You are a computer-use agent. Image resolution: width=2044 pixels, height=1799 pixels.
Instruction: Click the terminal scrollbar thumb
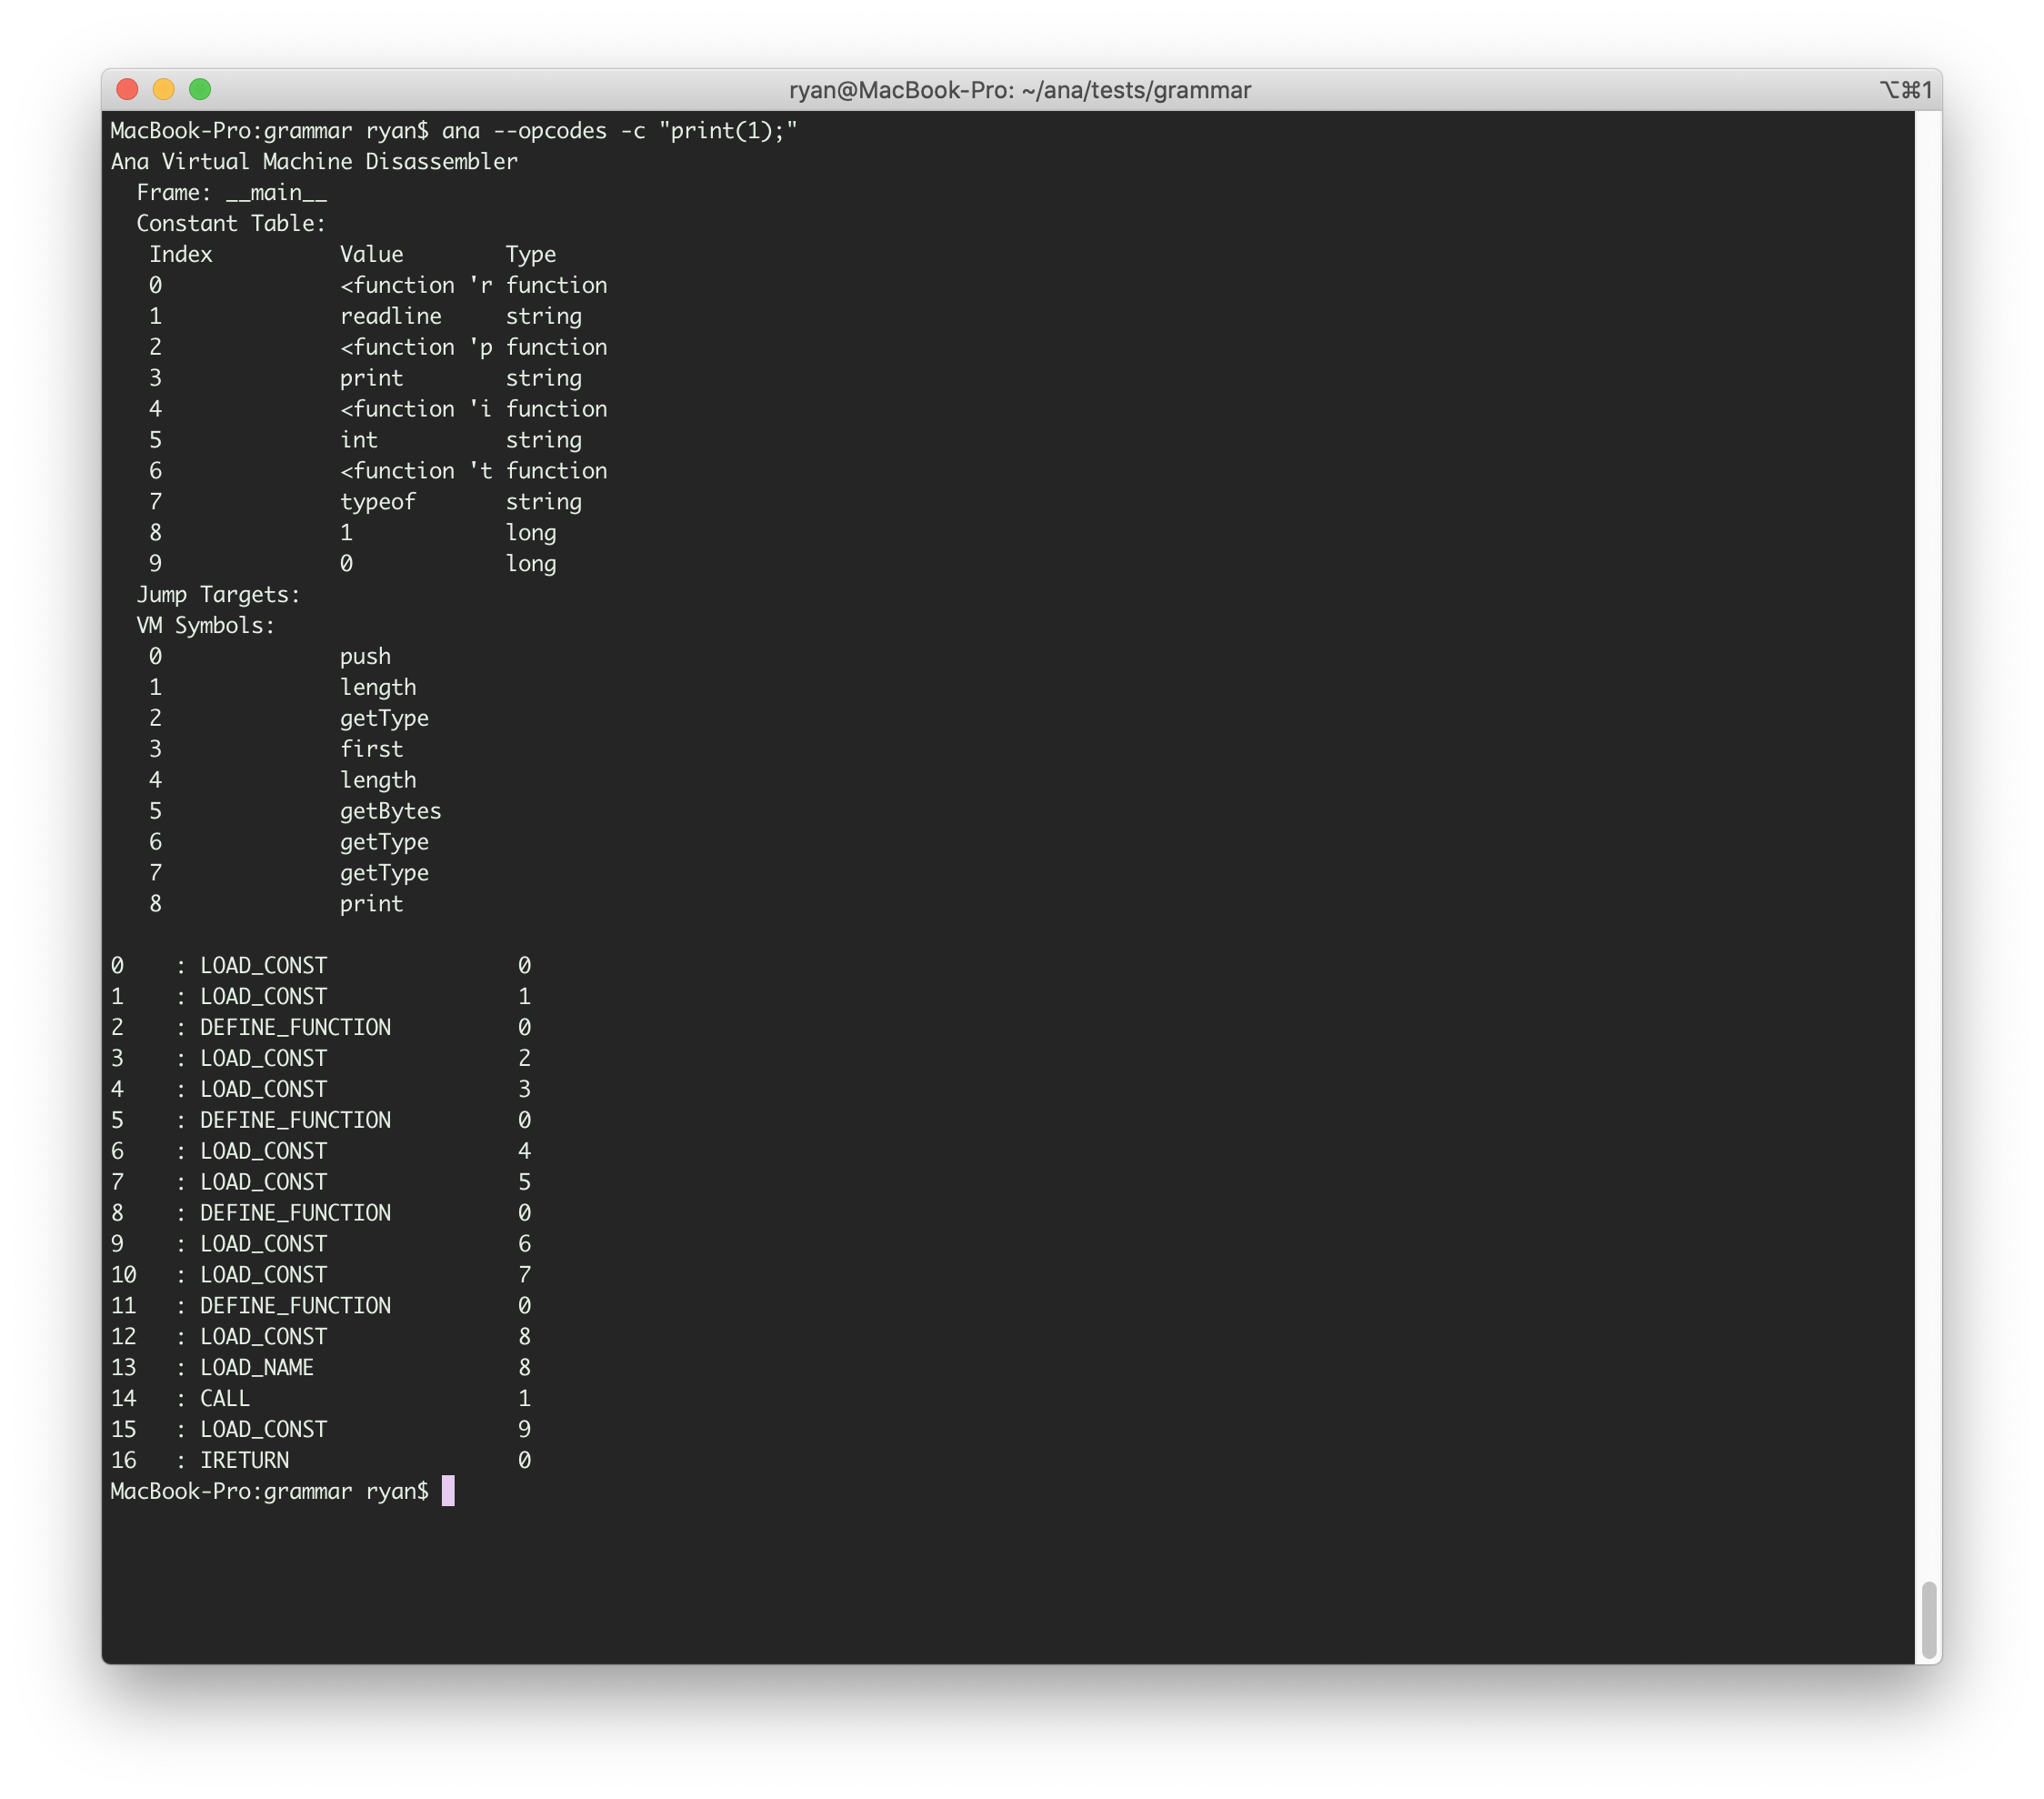(1929, 1621)
